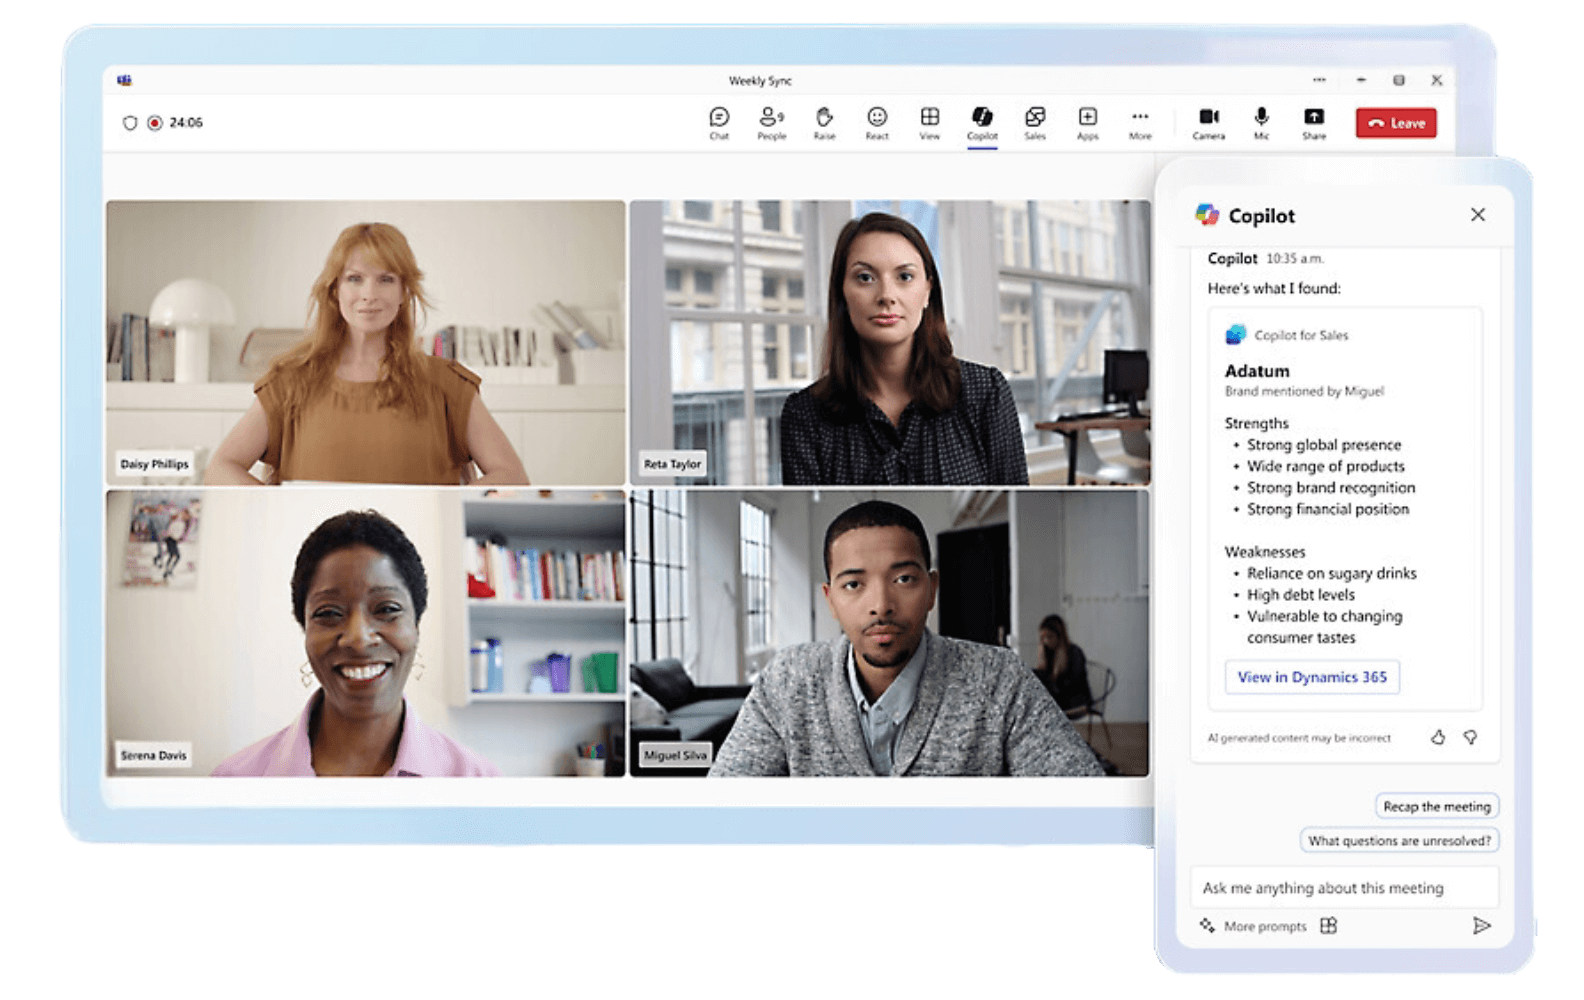1584x1000 pixels.
Task: Choose Recap the meeting suggestion
Action: coord(1437,806)
